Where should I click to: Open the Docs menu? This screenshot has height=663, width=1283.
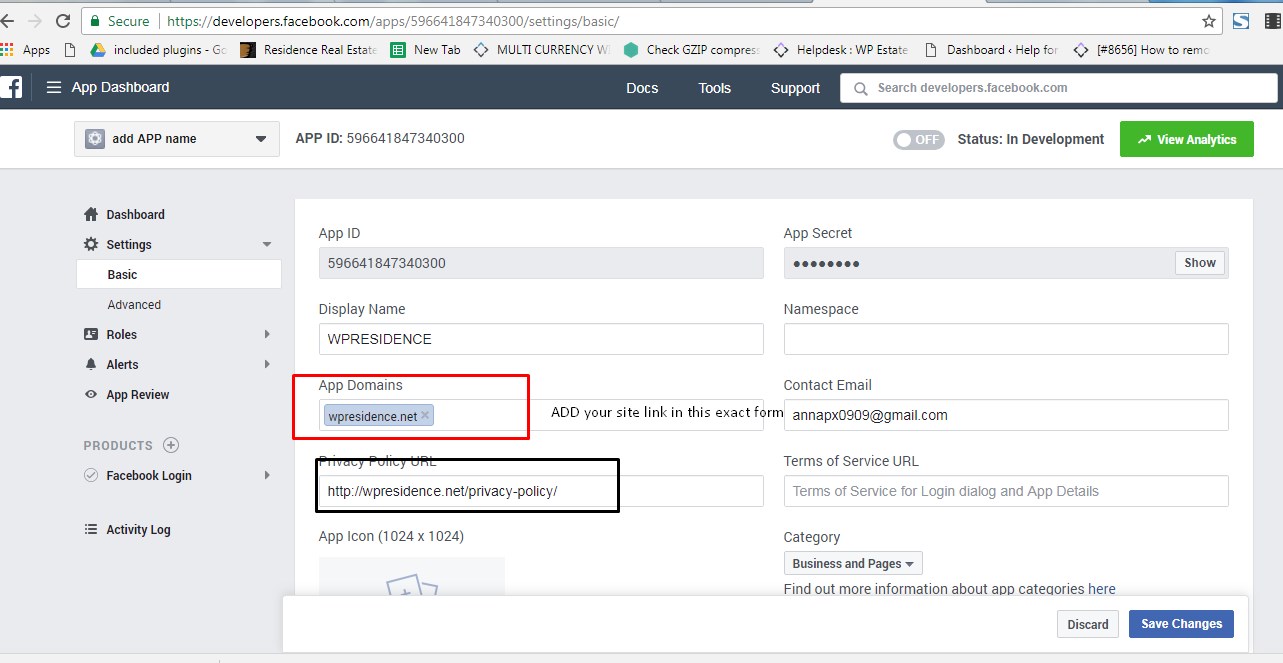click(x=642, y=88)
